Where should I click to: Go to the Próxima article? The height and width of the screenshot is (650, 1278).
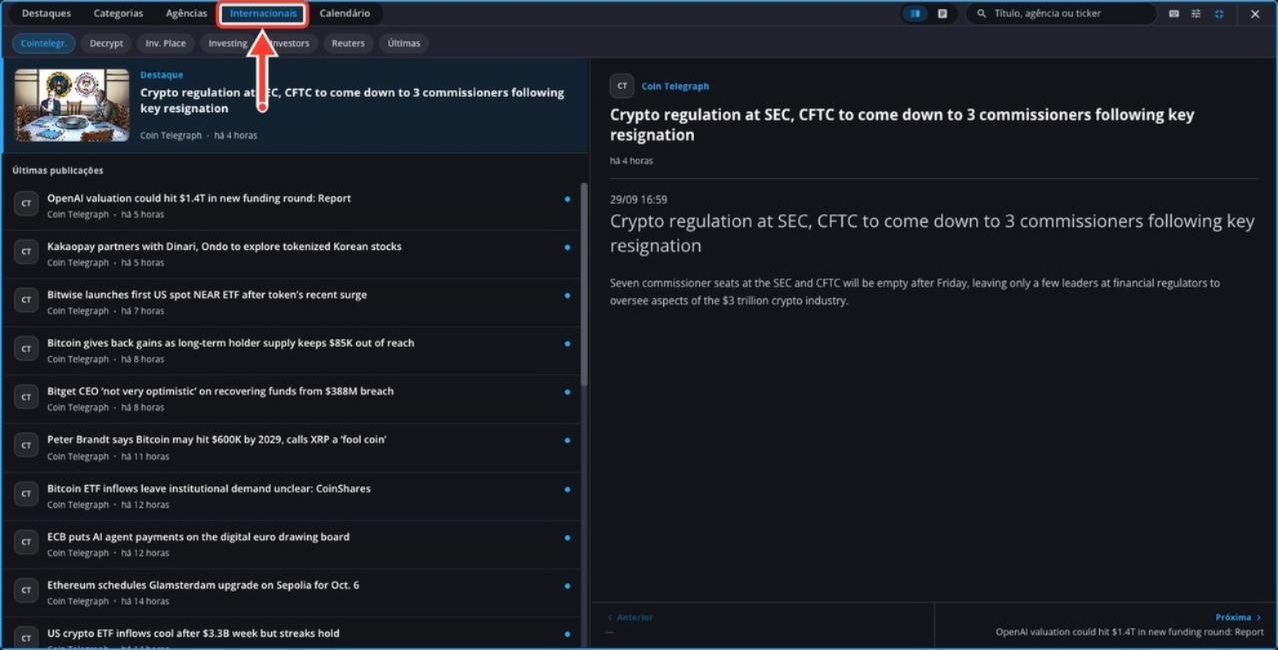click(1238, 618)
